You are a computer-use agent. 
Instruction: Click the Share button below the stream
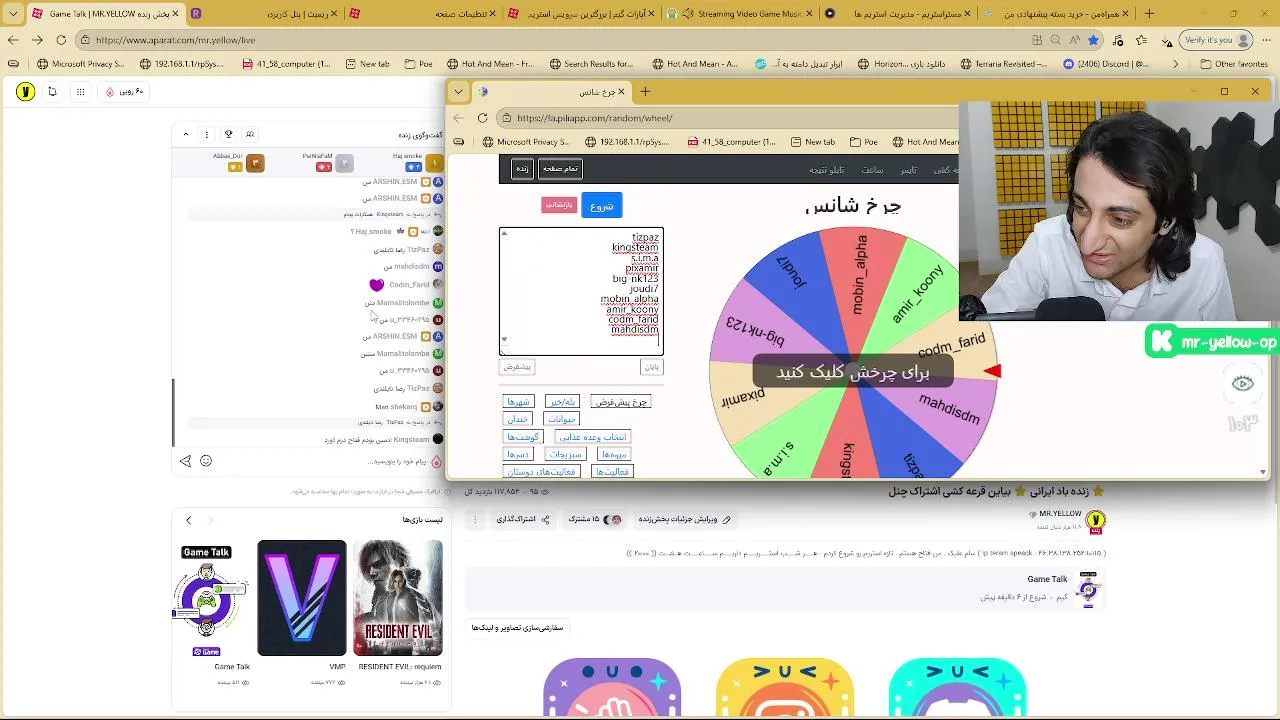(x=523, y=519)
